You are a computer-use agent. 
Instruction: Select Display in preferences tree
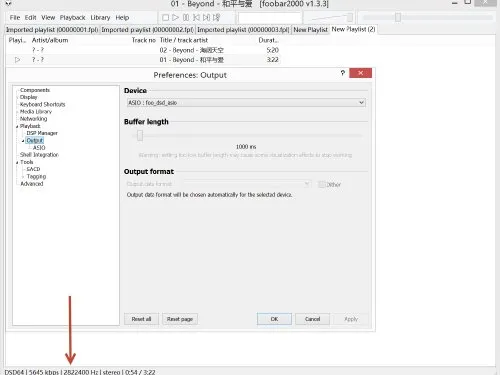(x=29, y=97)
